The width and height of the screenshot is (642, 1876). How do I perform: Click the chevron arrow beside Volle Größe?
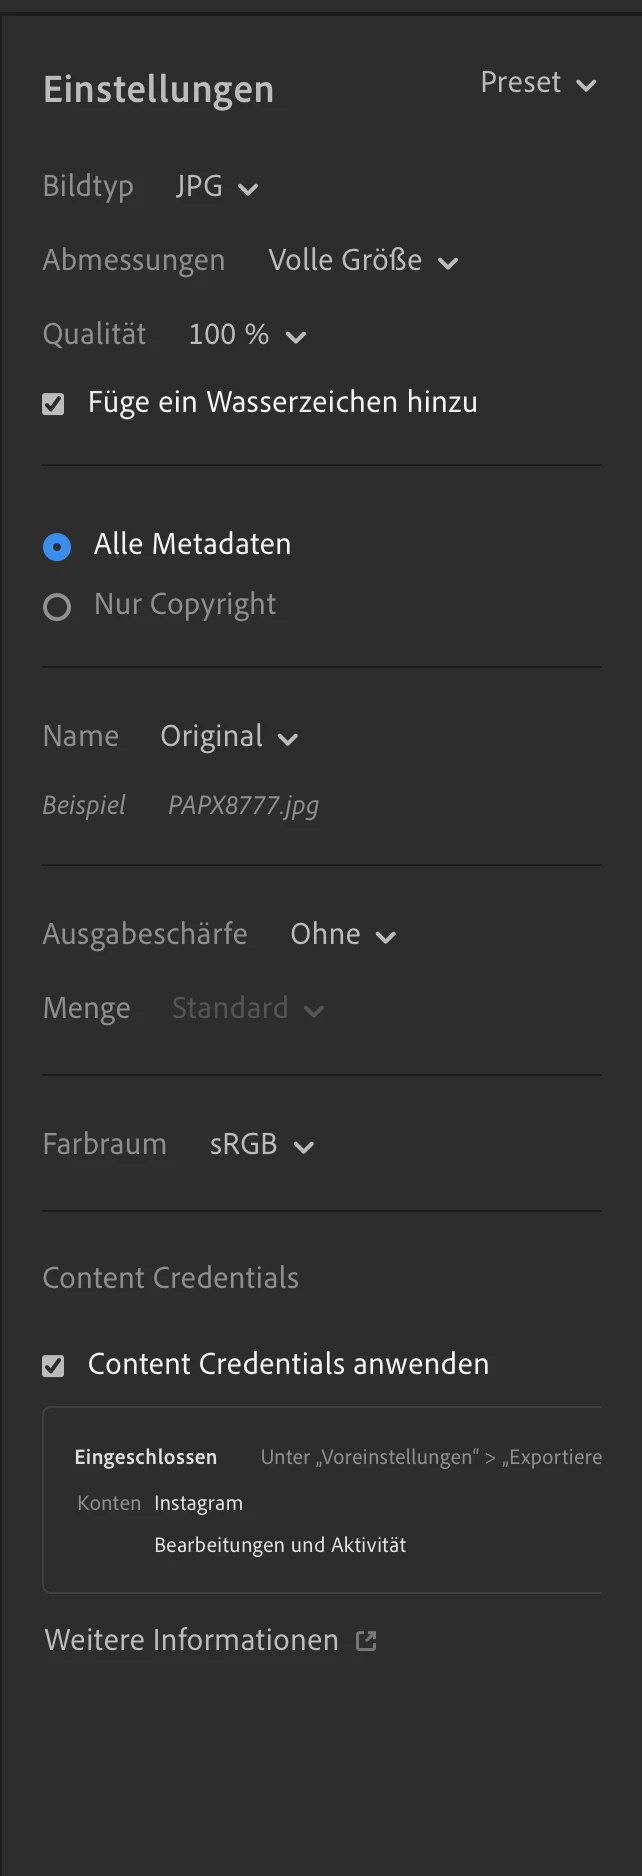448,263
